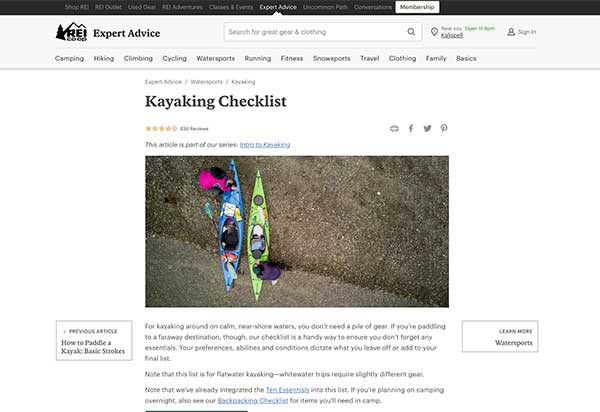Click the Membership button

click(x=417, y=7)
